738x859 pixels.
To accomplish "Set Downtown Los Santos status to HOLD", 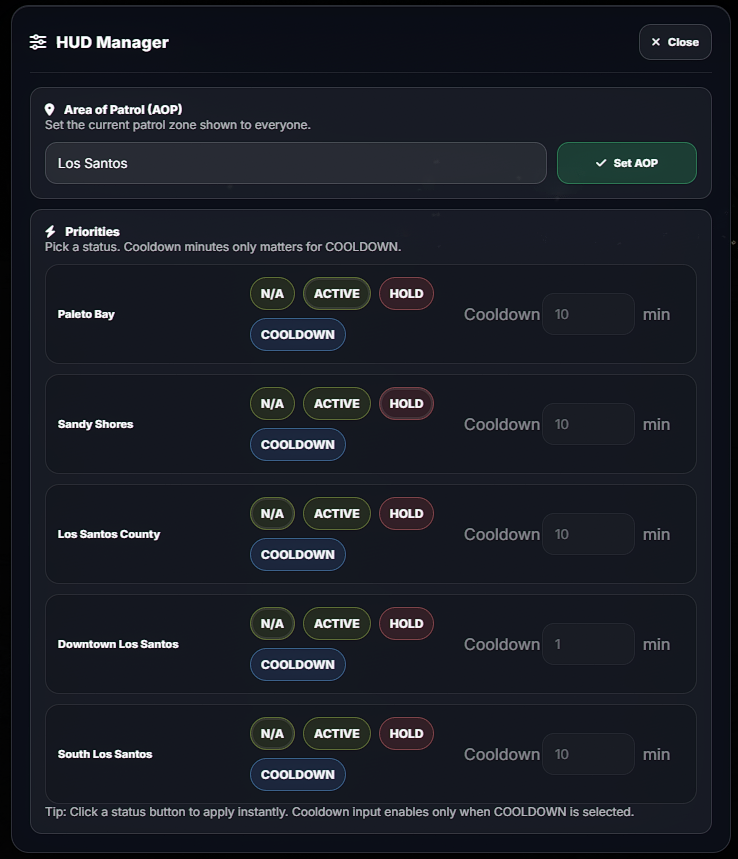I will pos(407,624).
